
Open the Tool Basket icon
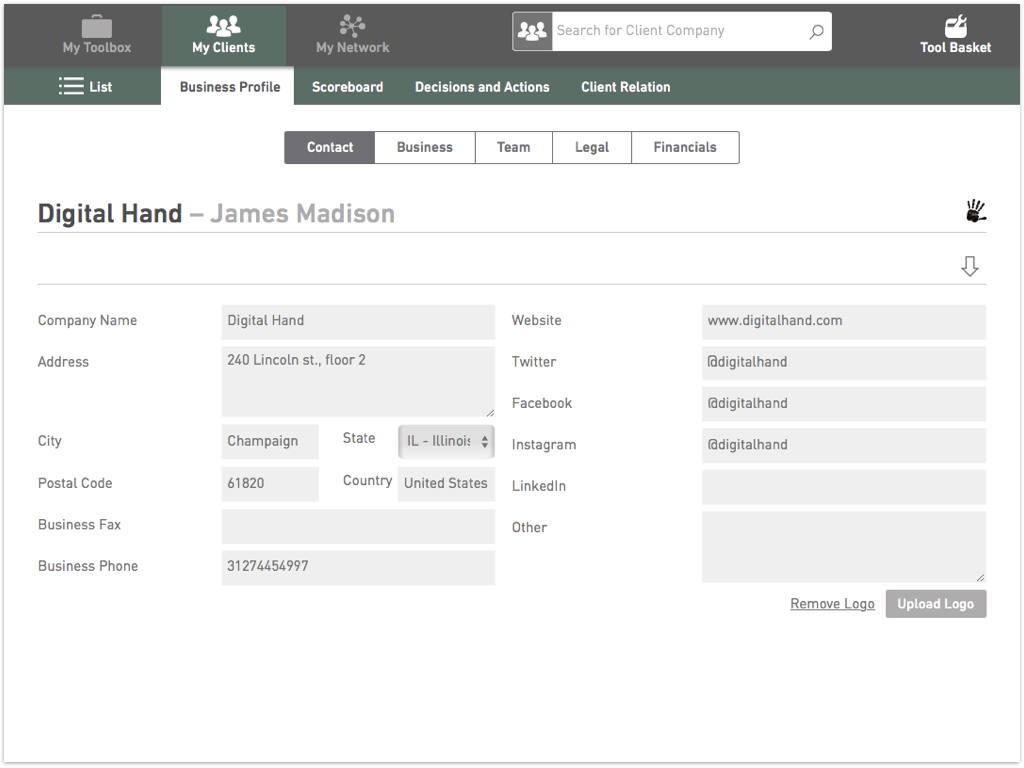point(955,26)
